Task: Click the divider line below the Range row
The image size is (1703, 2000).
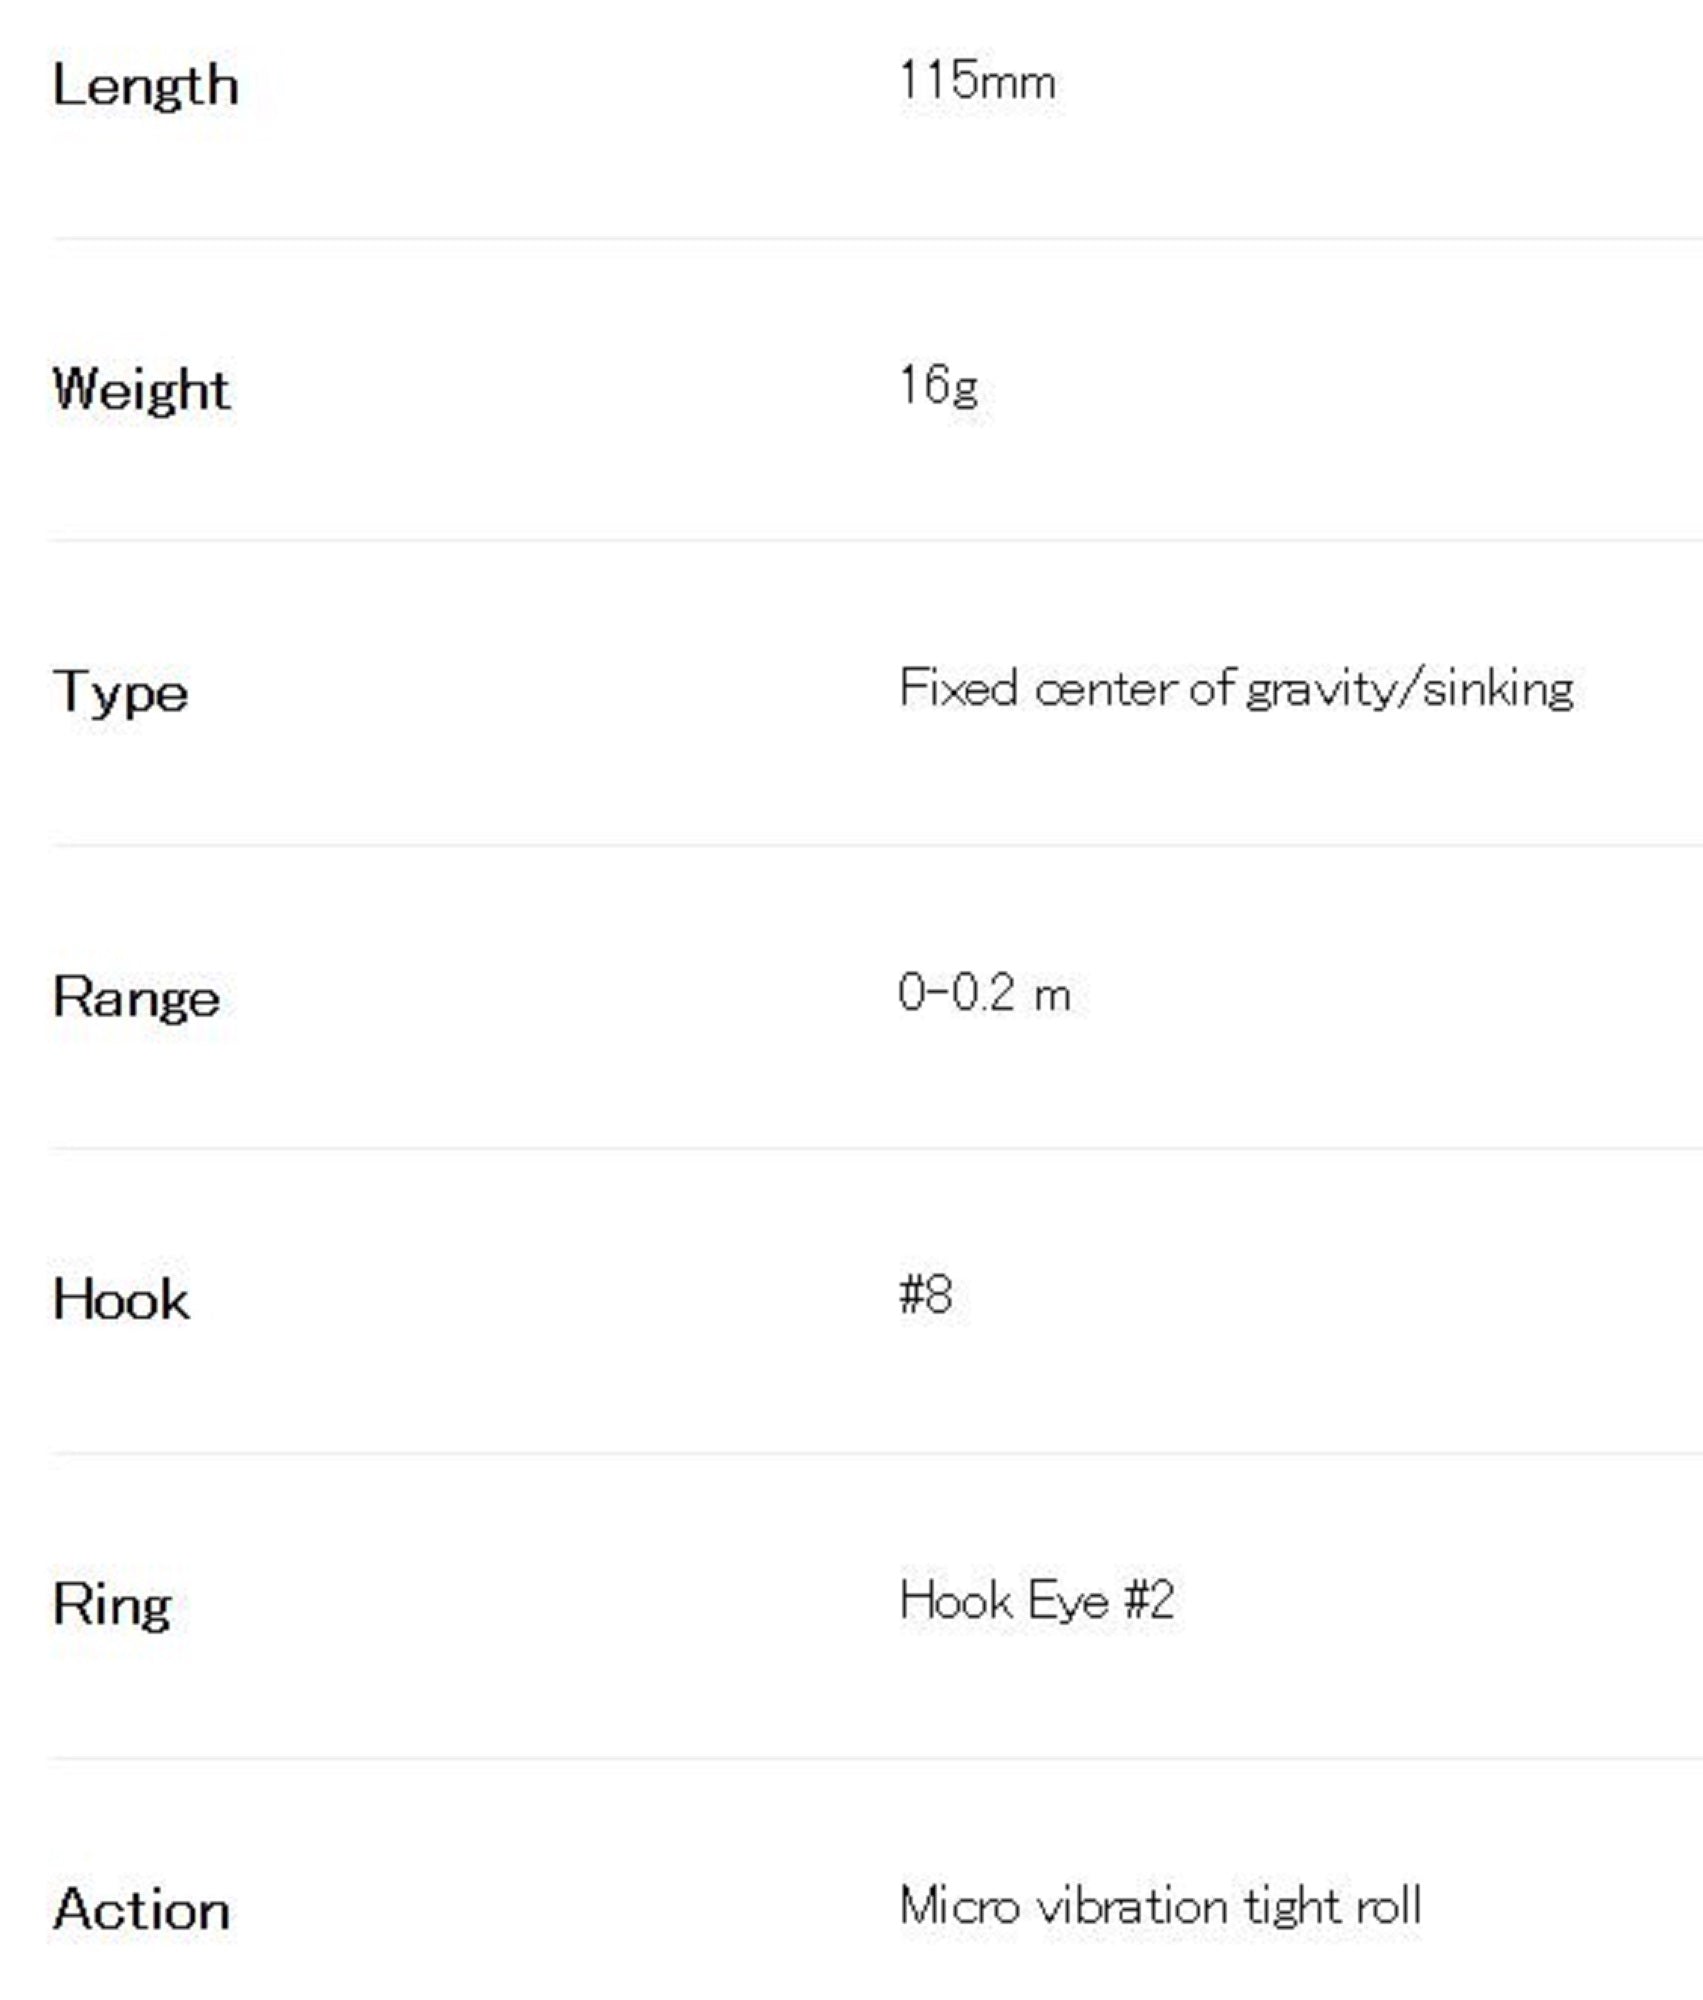Action: [x=876, y=1149]
